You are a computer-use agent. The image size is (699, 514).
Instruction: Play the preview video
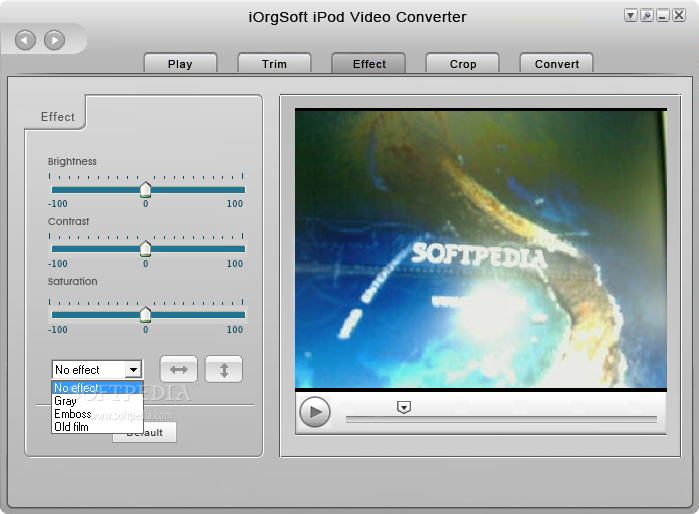(315, 412)
